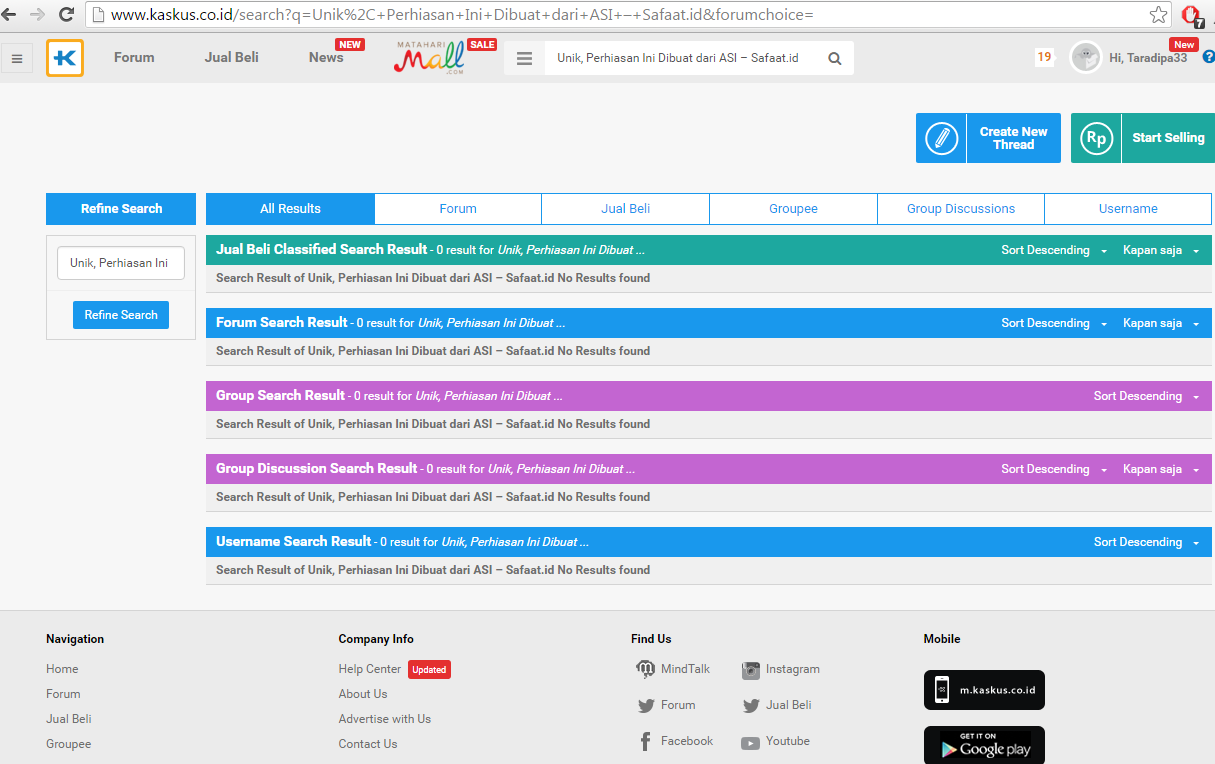The height and width of the screenshot is (764, 1215).
Task: Click the search magnifier icon
Action: 835,58
